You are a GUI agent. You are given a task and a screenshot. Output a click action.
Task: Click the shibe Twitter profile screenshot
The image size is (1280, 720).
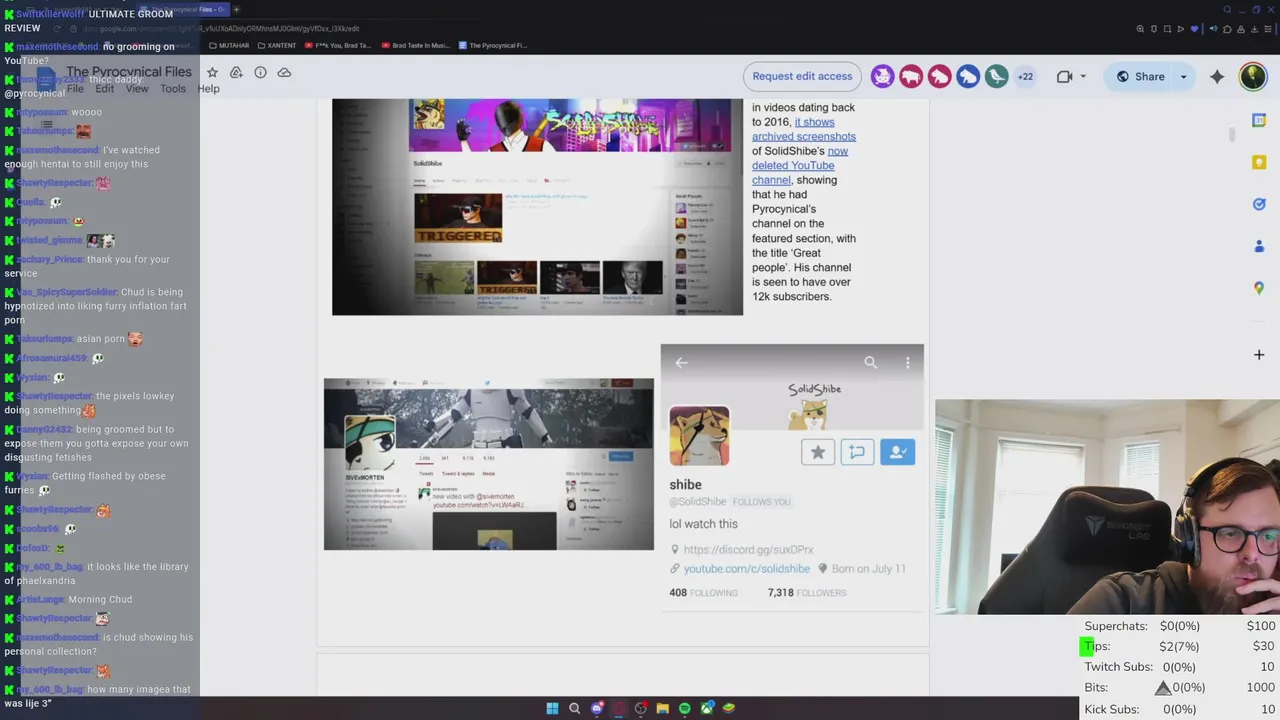tap(792, 477)
